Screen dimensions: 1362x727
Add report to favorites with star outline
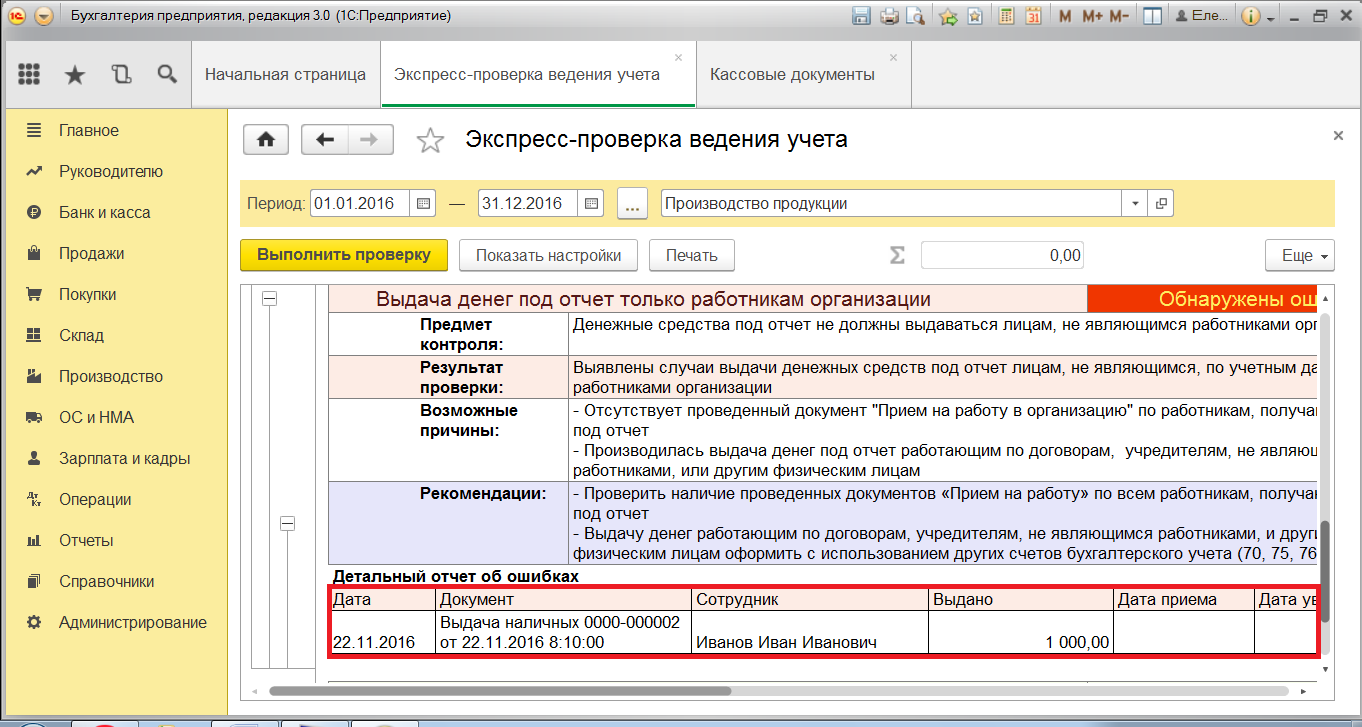[430, 141]
